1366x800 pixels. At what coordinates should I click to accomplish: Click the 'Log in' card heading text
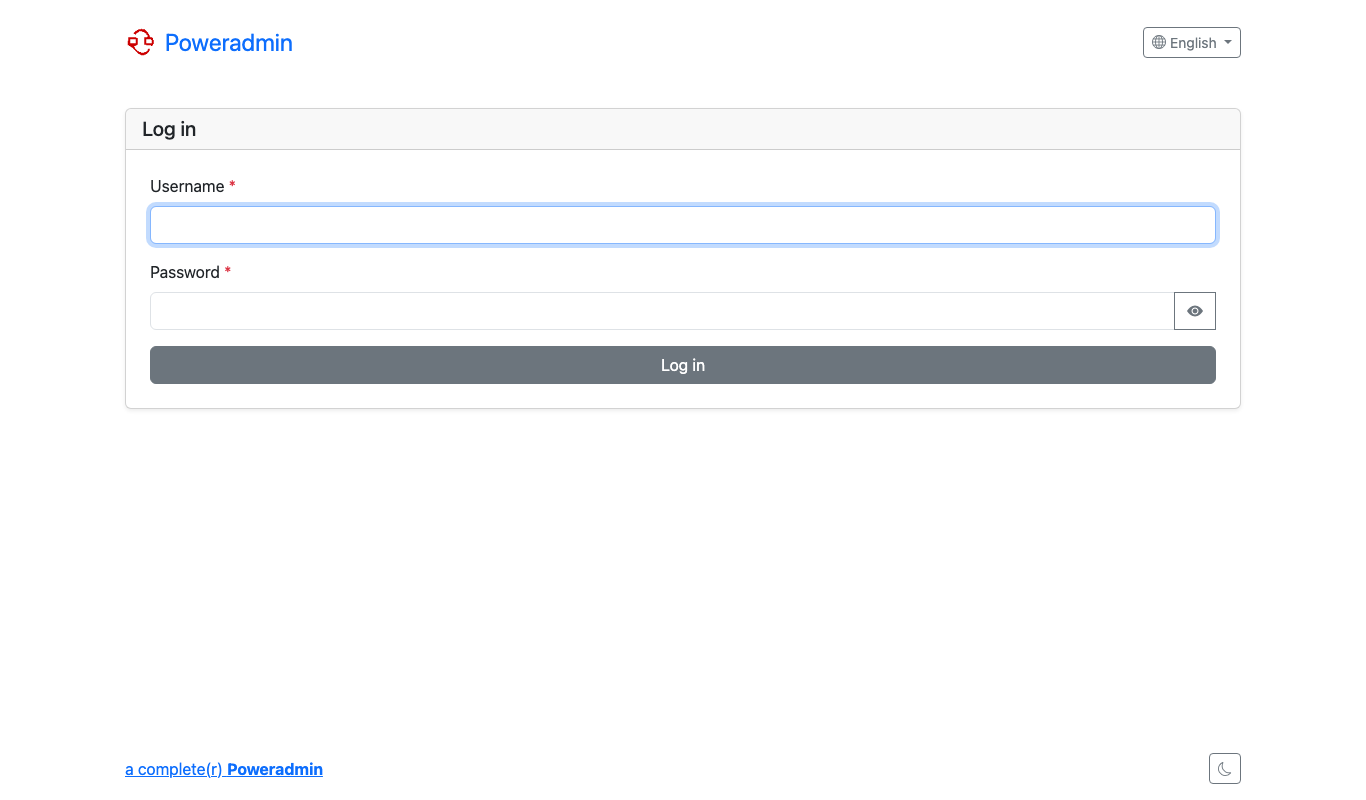pyautogui.click(x=169, y=129)
